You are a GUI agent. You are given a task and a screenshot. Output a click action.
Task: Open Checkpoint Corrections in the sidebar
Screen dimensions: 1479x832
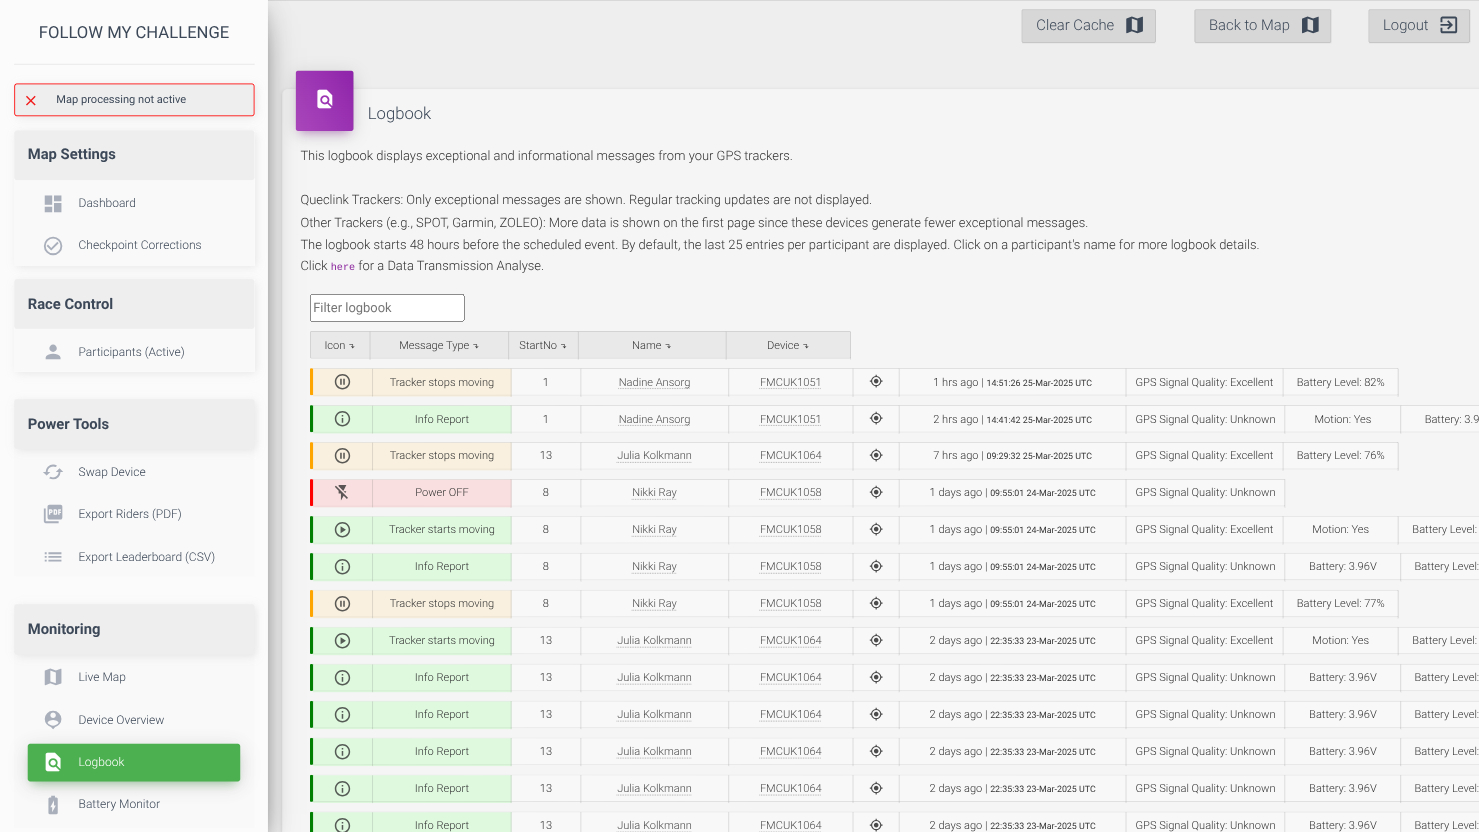pos(139,245)
